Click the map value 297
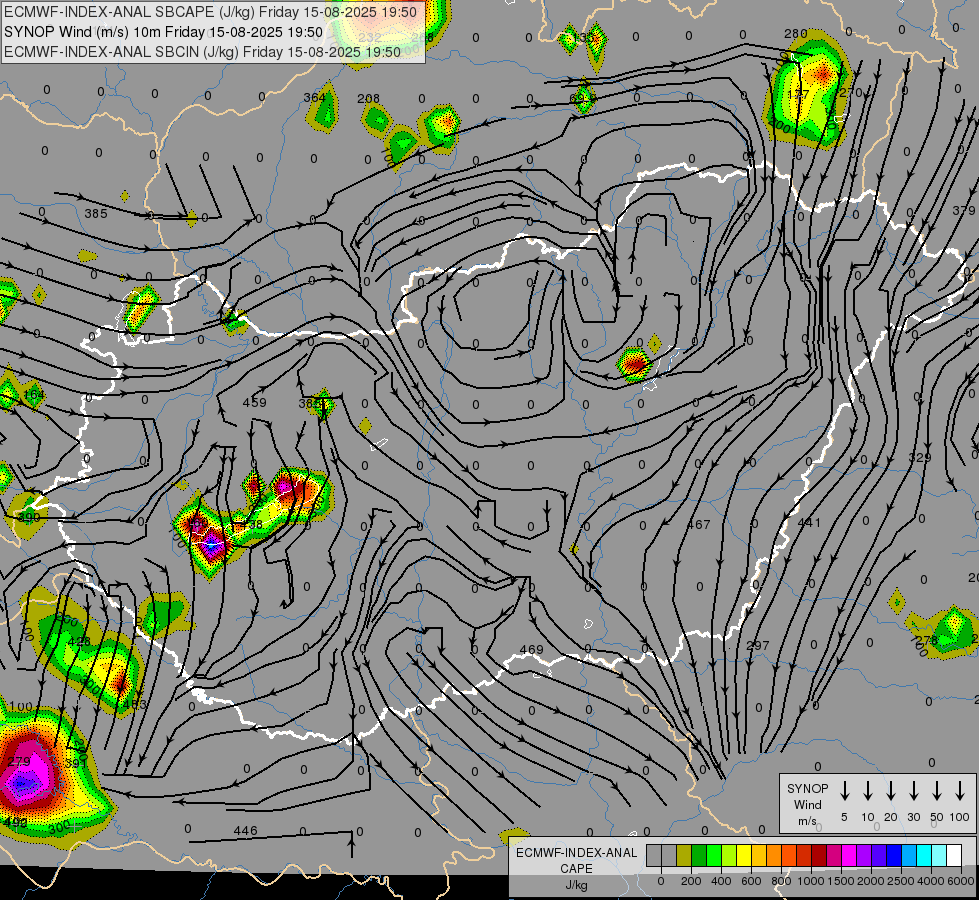The height and width of the screenshot is (900, 979). 757,645
